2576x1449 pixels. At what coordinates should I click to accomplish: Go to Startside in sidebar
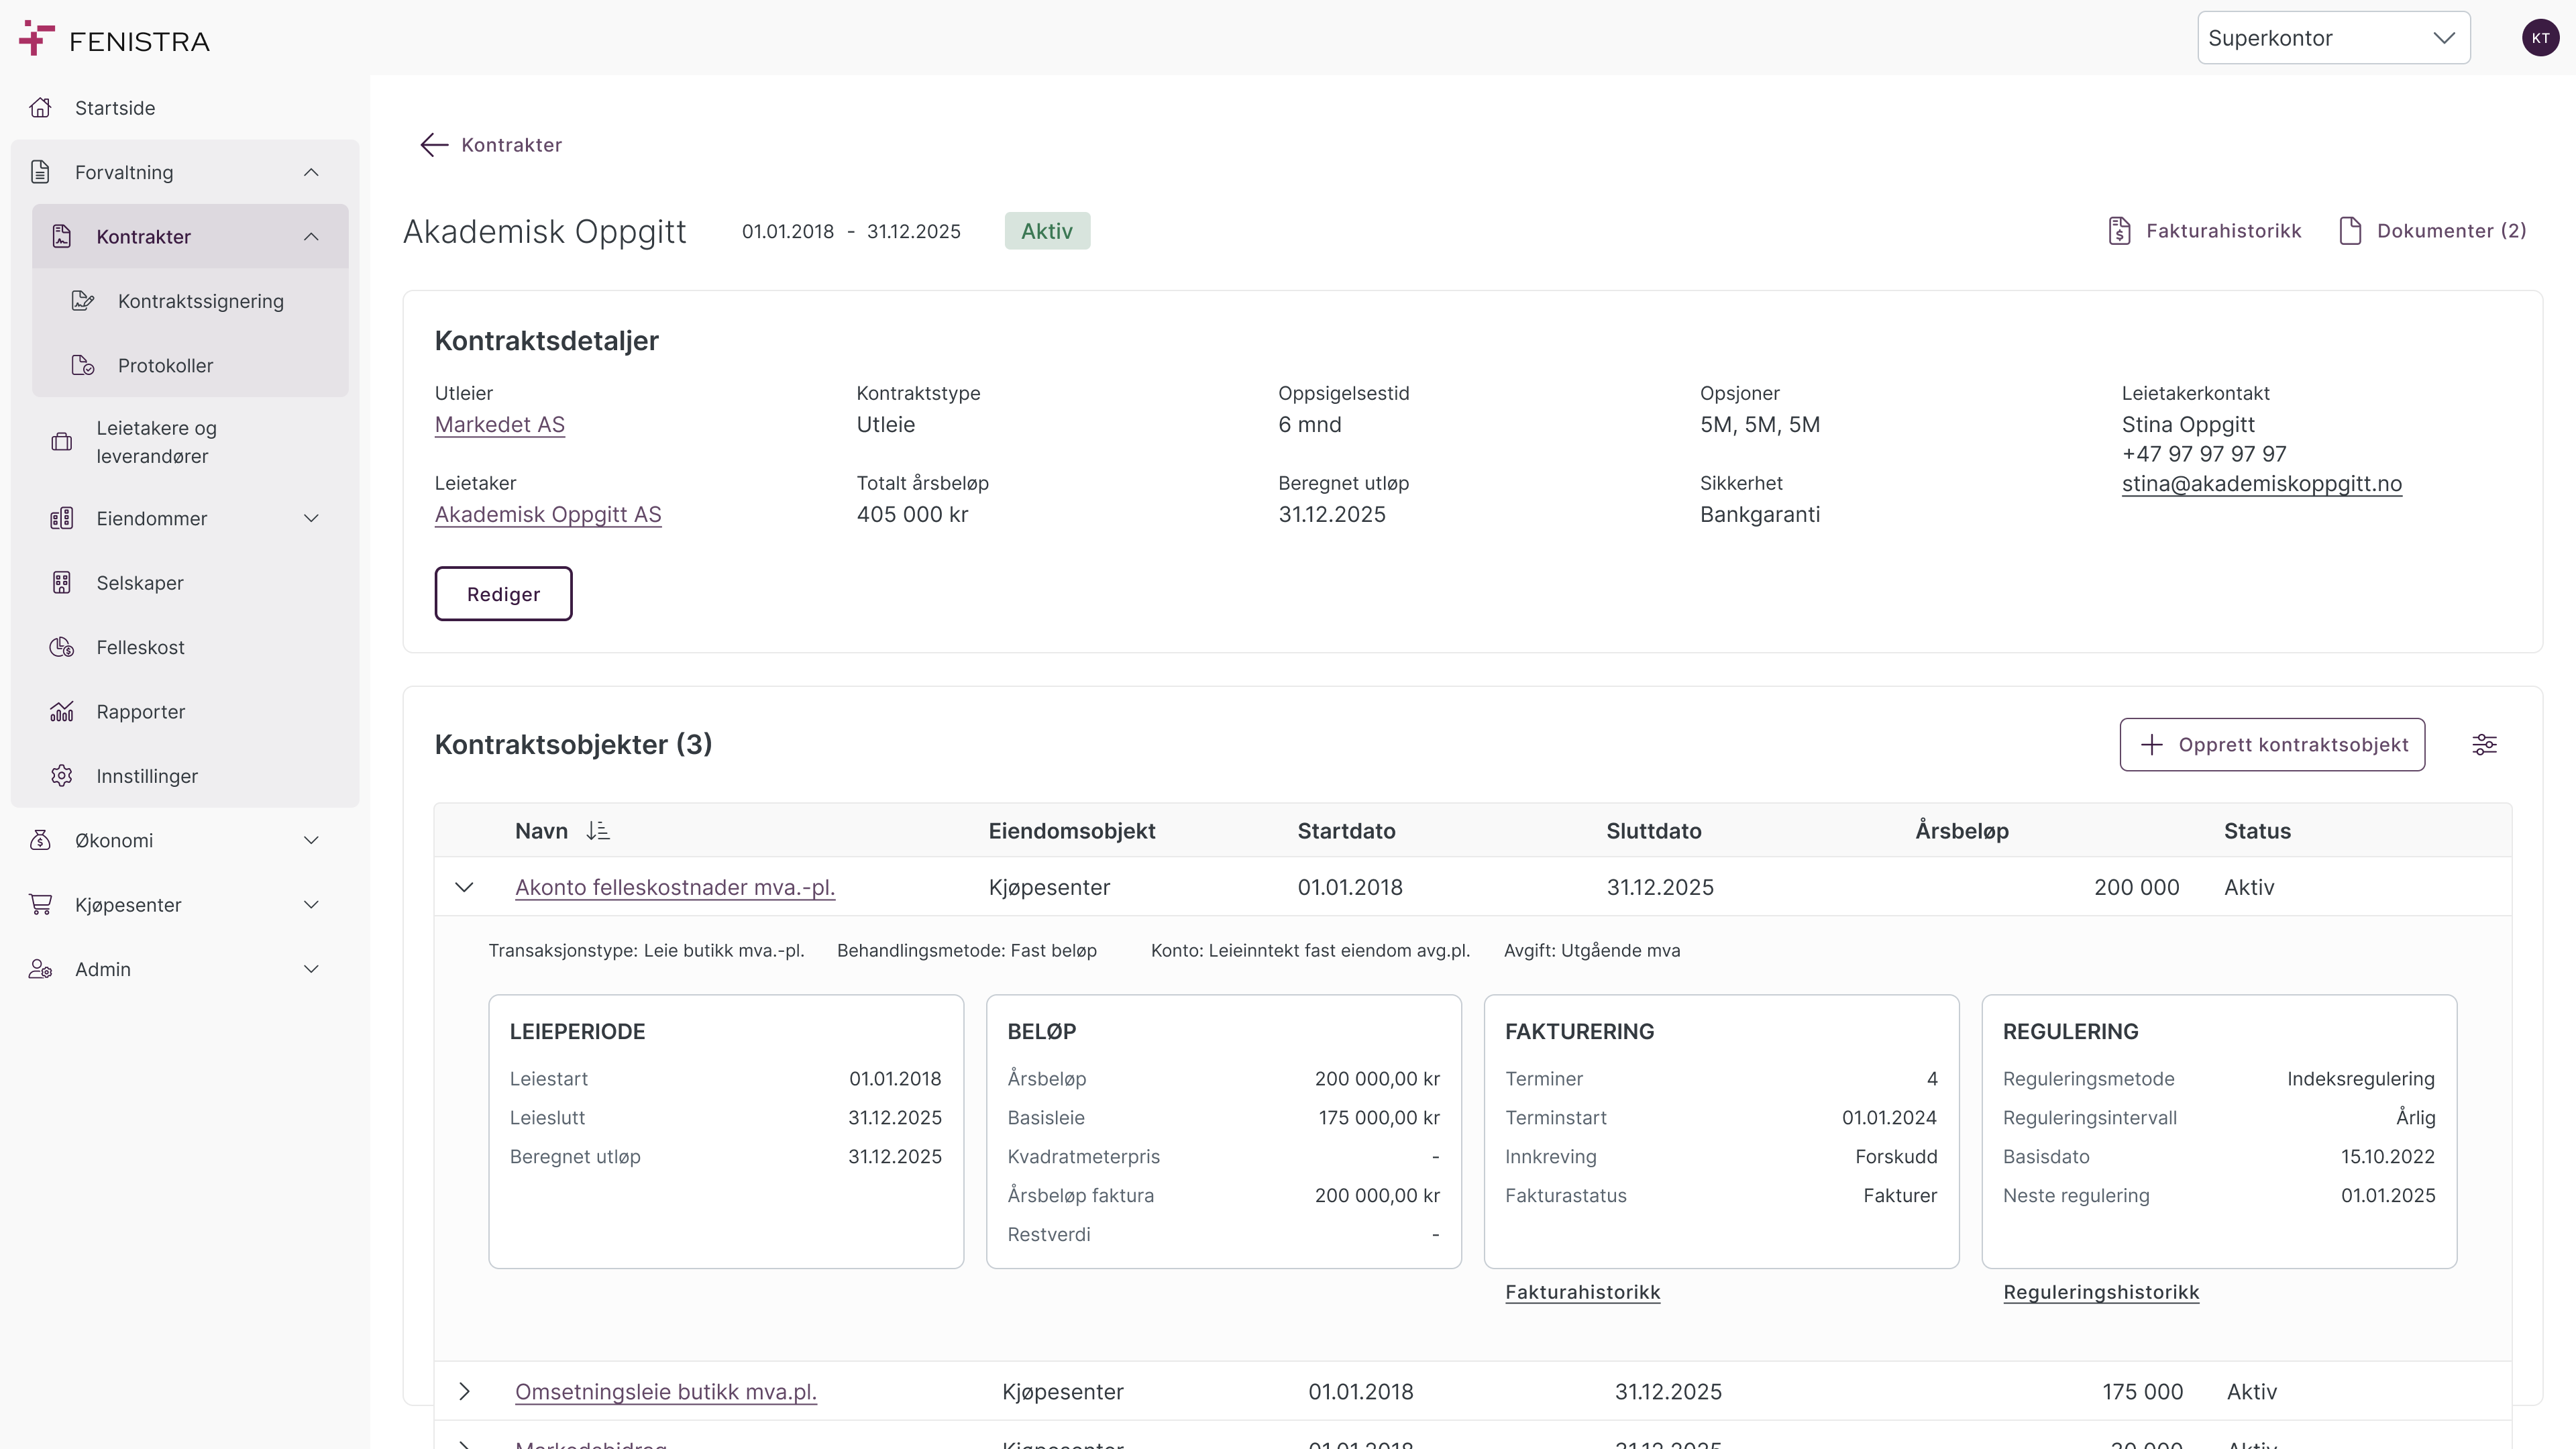pyautogui.click(x=115, y=108)
